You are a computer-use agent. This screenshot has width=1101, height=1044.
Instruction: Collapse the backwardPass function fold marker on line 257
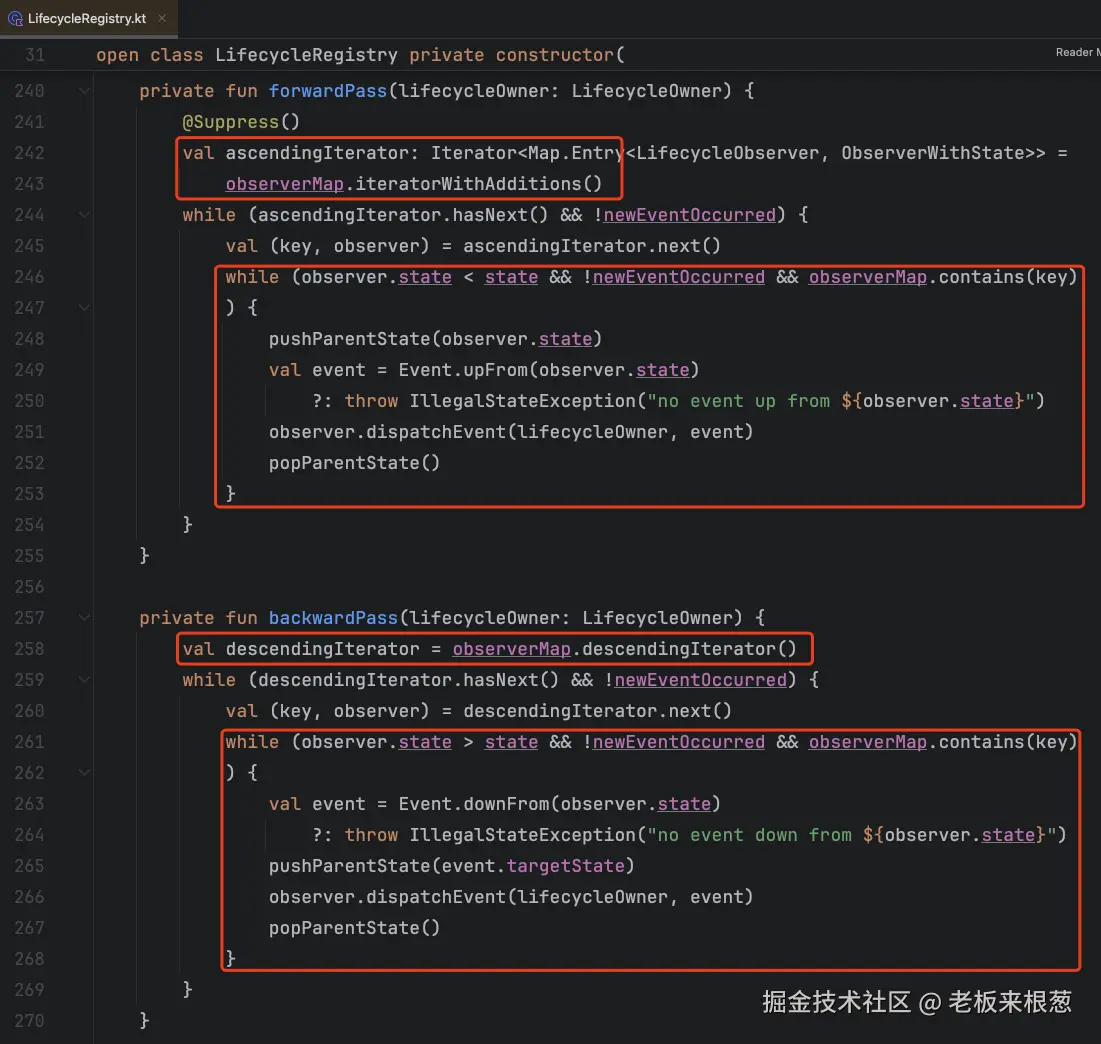pyautogui.click(x=84, y=618)
